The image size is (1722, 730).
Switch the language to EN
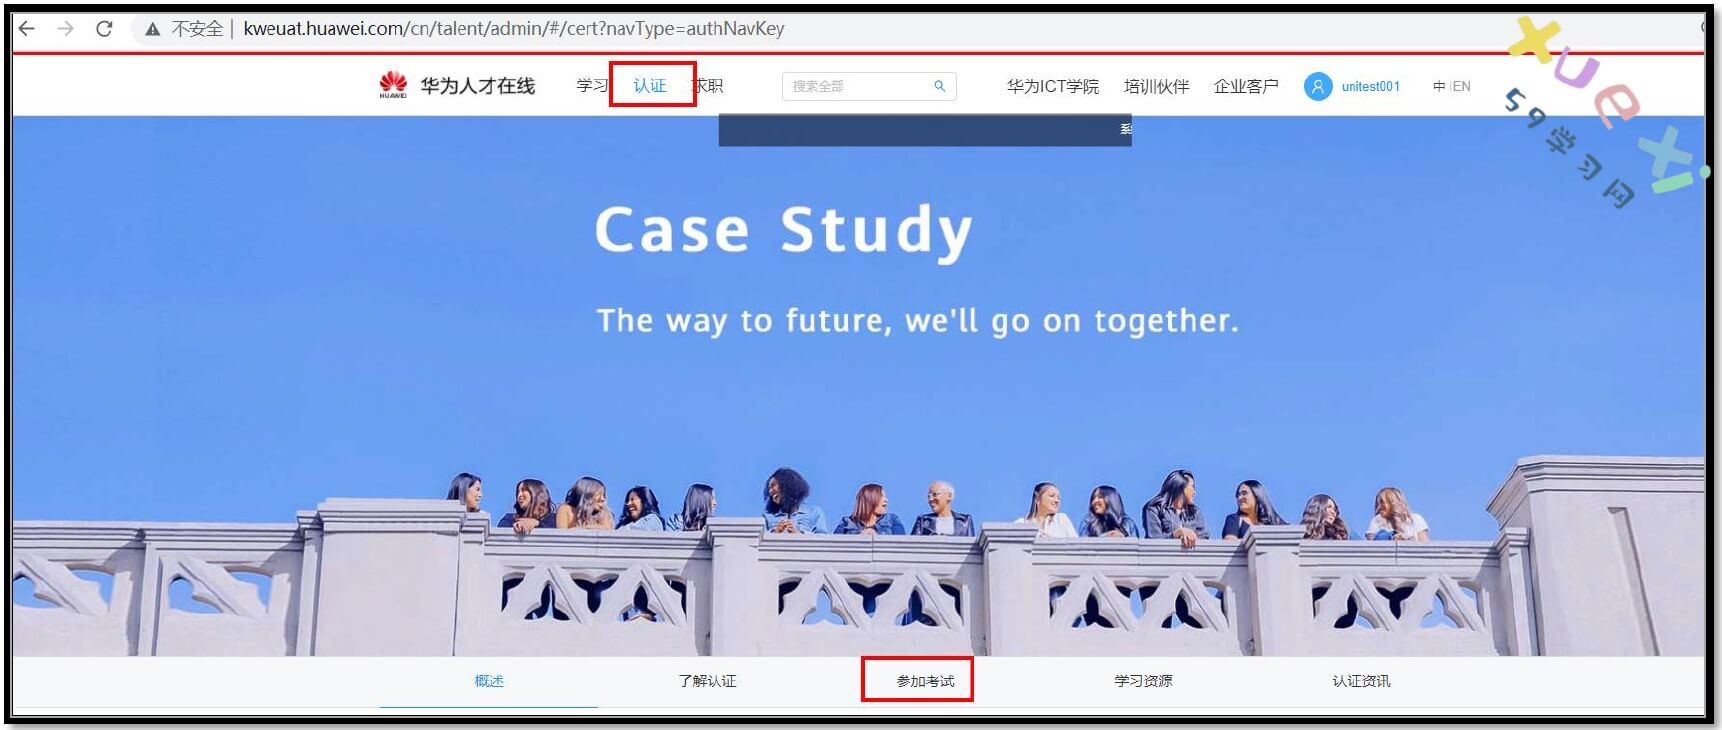[x=1462, y=86]
